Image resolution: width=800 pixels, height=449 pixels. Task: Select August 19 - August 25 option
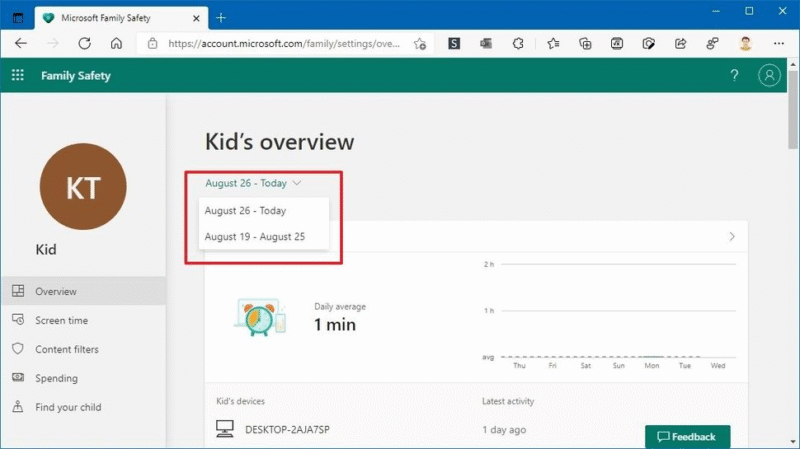click(x=254, y=237)
